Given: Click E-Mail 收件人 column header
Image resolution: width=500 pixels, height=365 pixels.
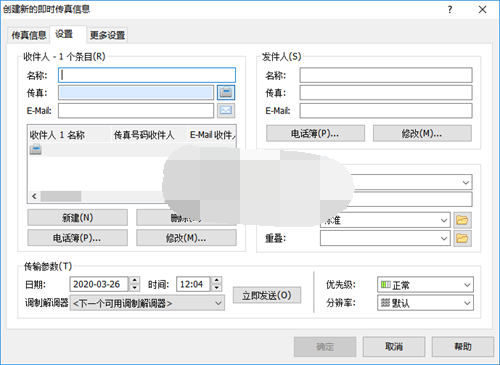Looking at the screenshot, I should pyautogui.click(x=212, y=135).
